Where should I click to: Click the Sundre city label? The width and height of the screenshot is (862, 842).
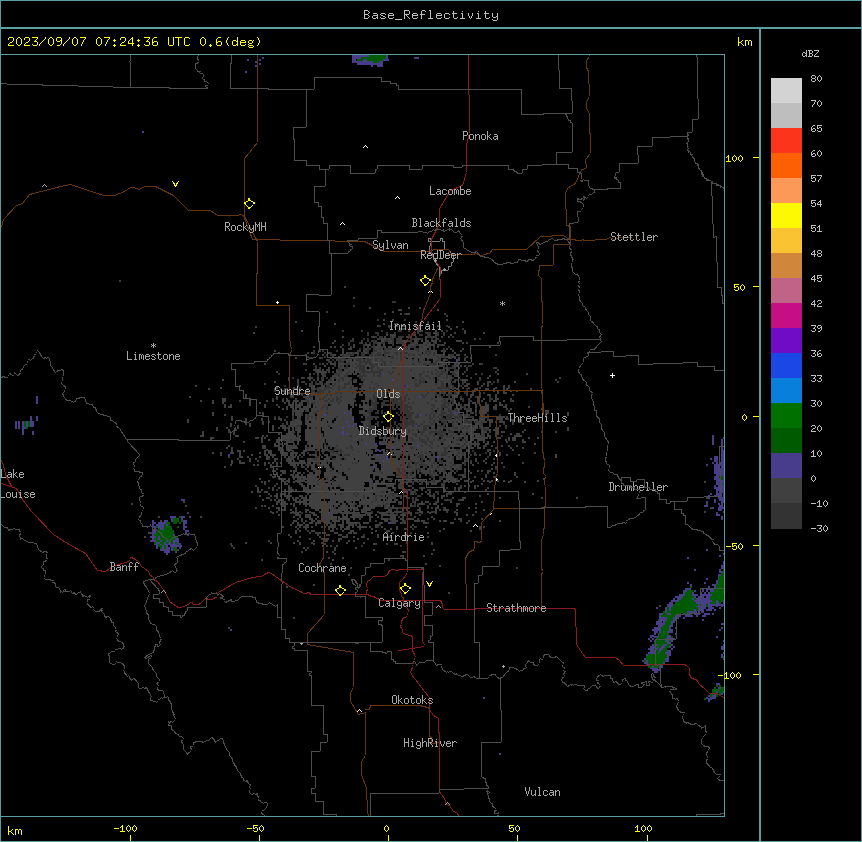point(292,391)
